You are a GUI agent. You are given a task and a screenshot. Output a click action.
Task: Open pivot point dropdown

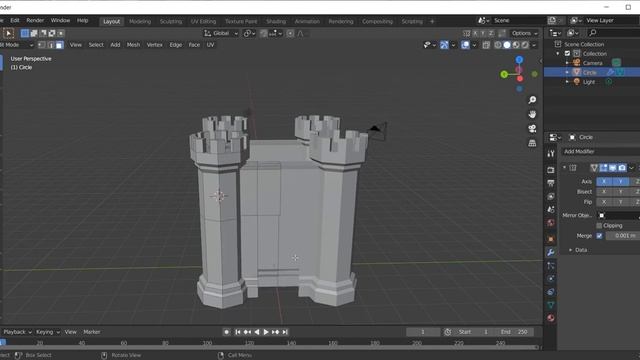[248, 33]
